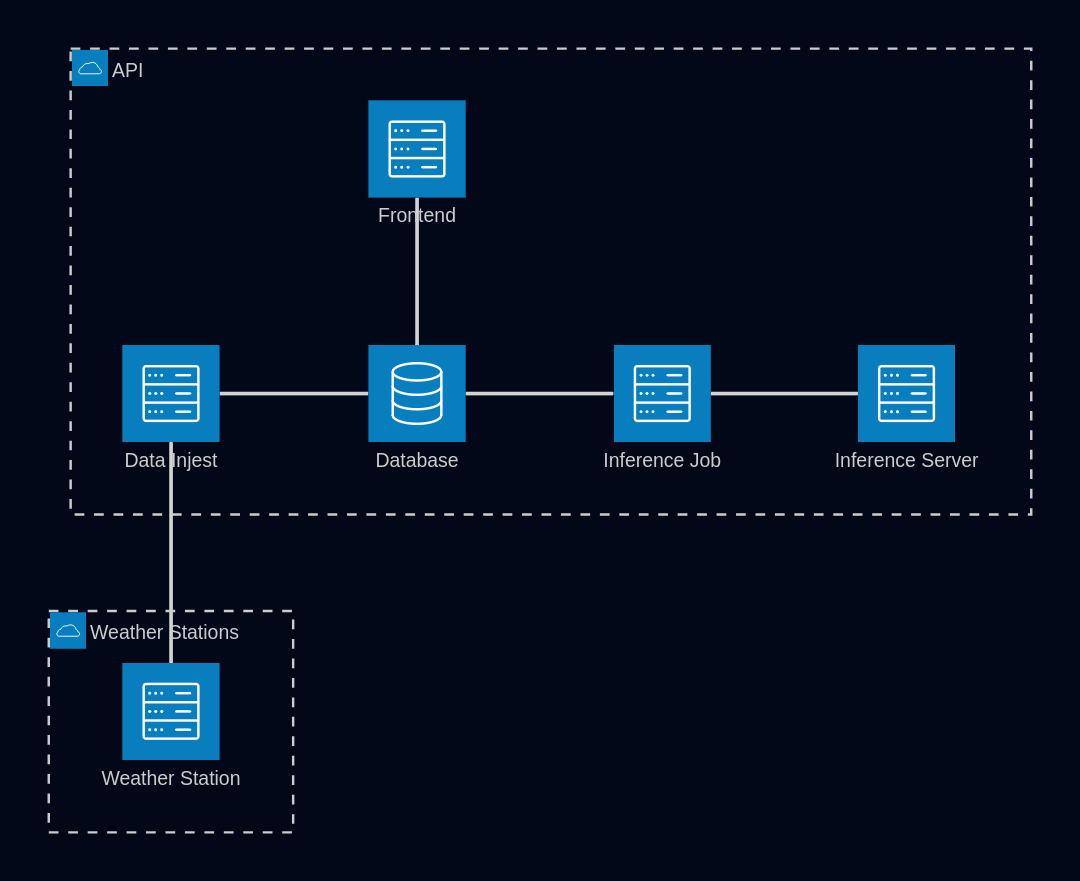This screenshot has width=1080, height=881.
Task: Select the Frontend server icon
Action: coord(417,149)
